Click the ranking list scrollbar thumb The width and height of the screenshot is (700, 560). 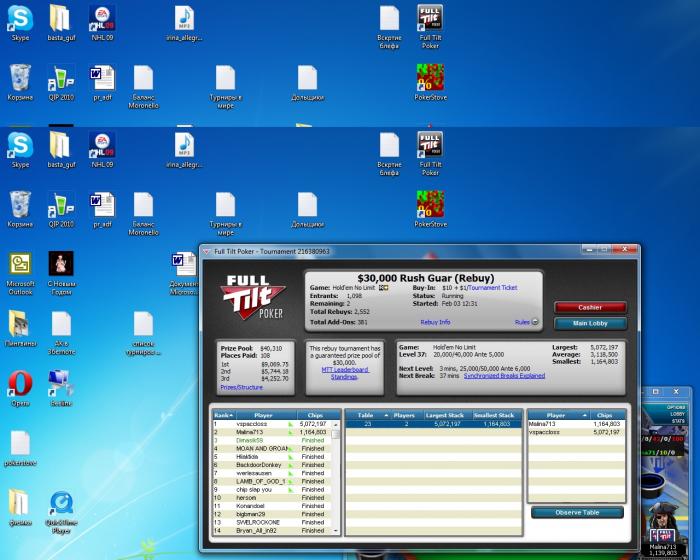pyautogui.click(x=336, y=434)
